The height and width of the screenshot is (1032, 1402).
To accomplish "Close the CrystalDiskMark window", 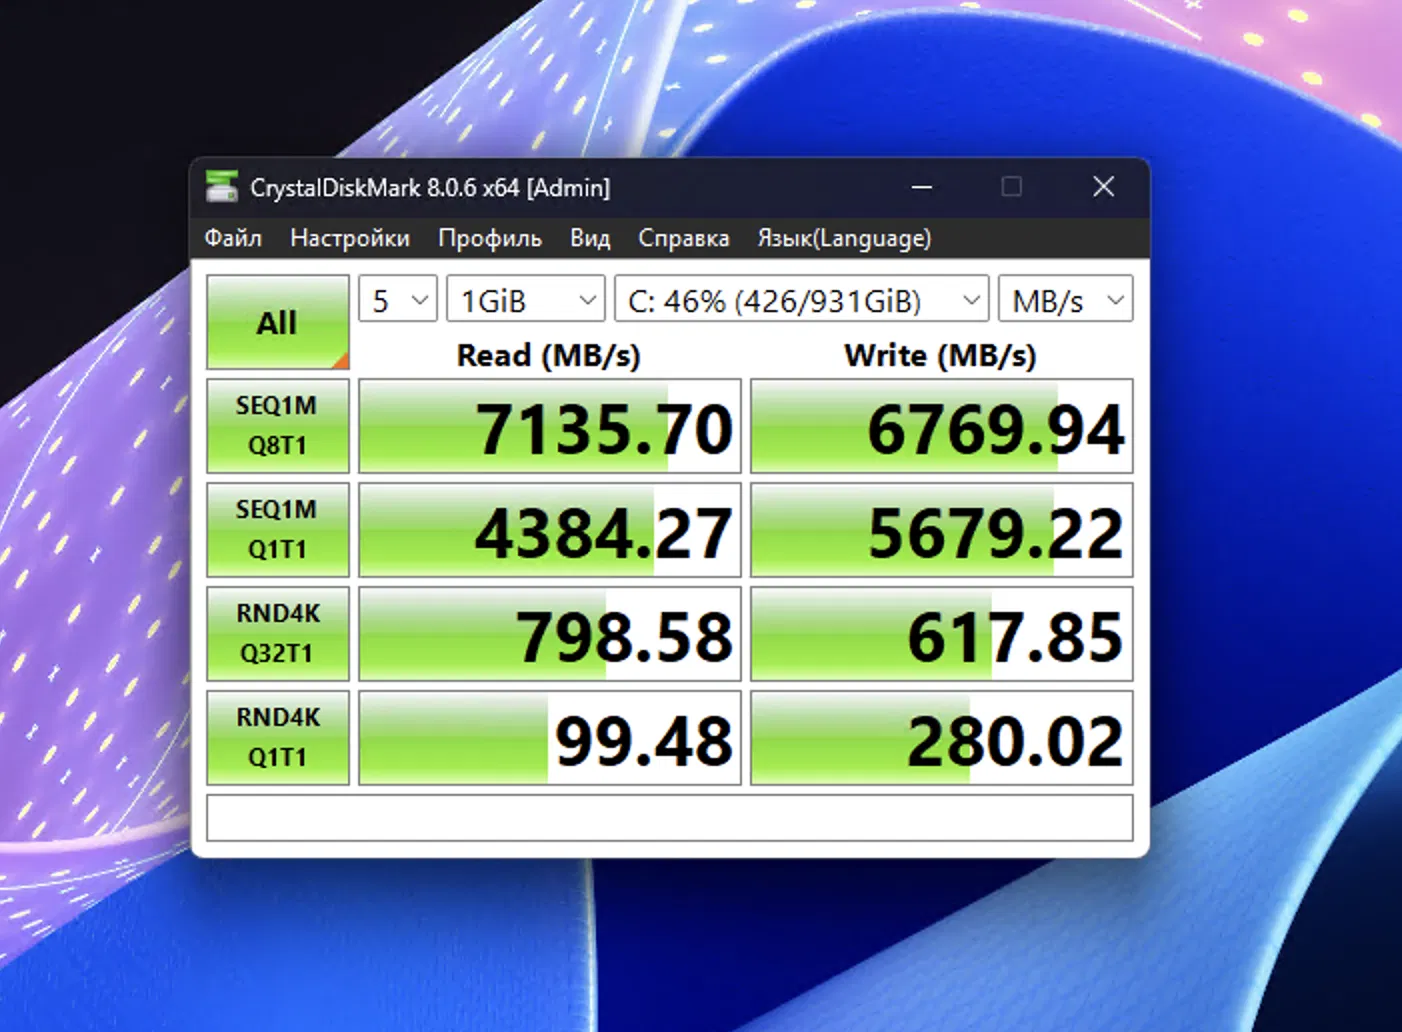I will click(1104, 187).
